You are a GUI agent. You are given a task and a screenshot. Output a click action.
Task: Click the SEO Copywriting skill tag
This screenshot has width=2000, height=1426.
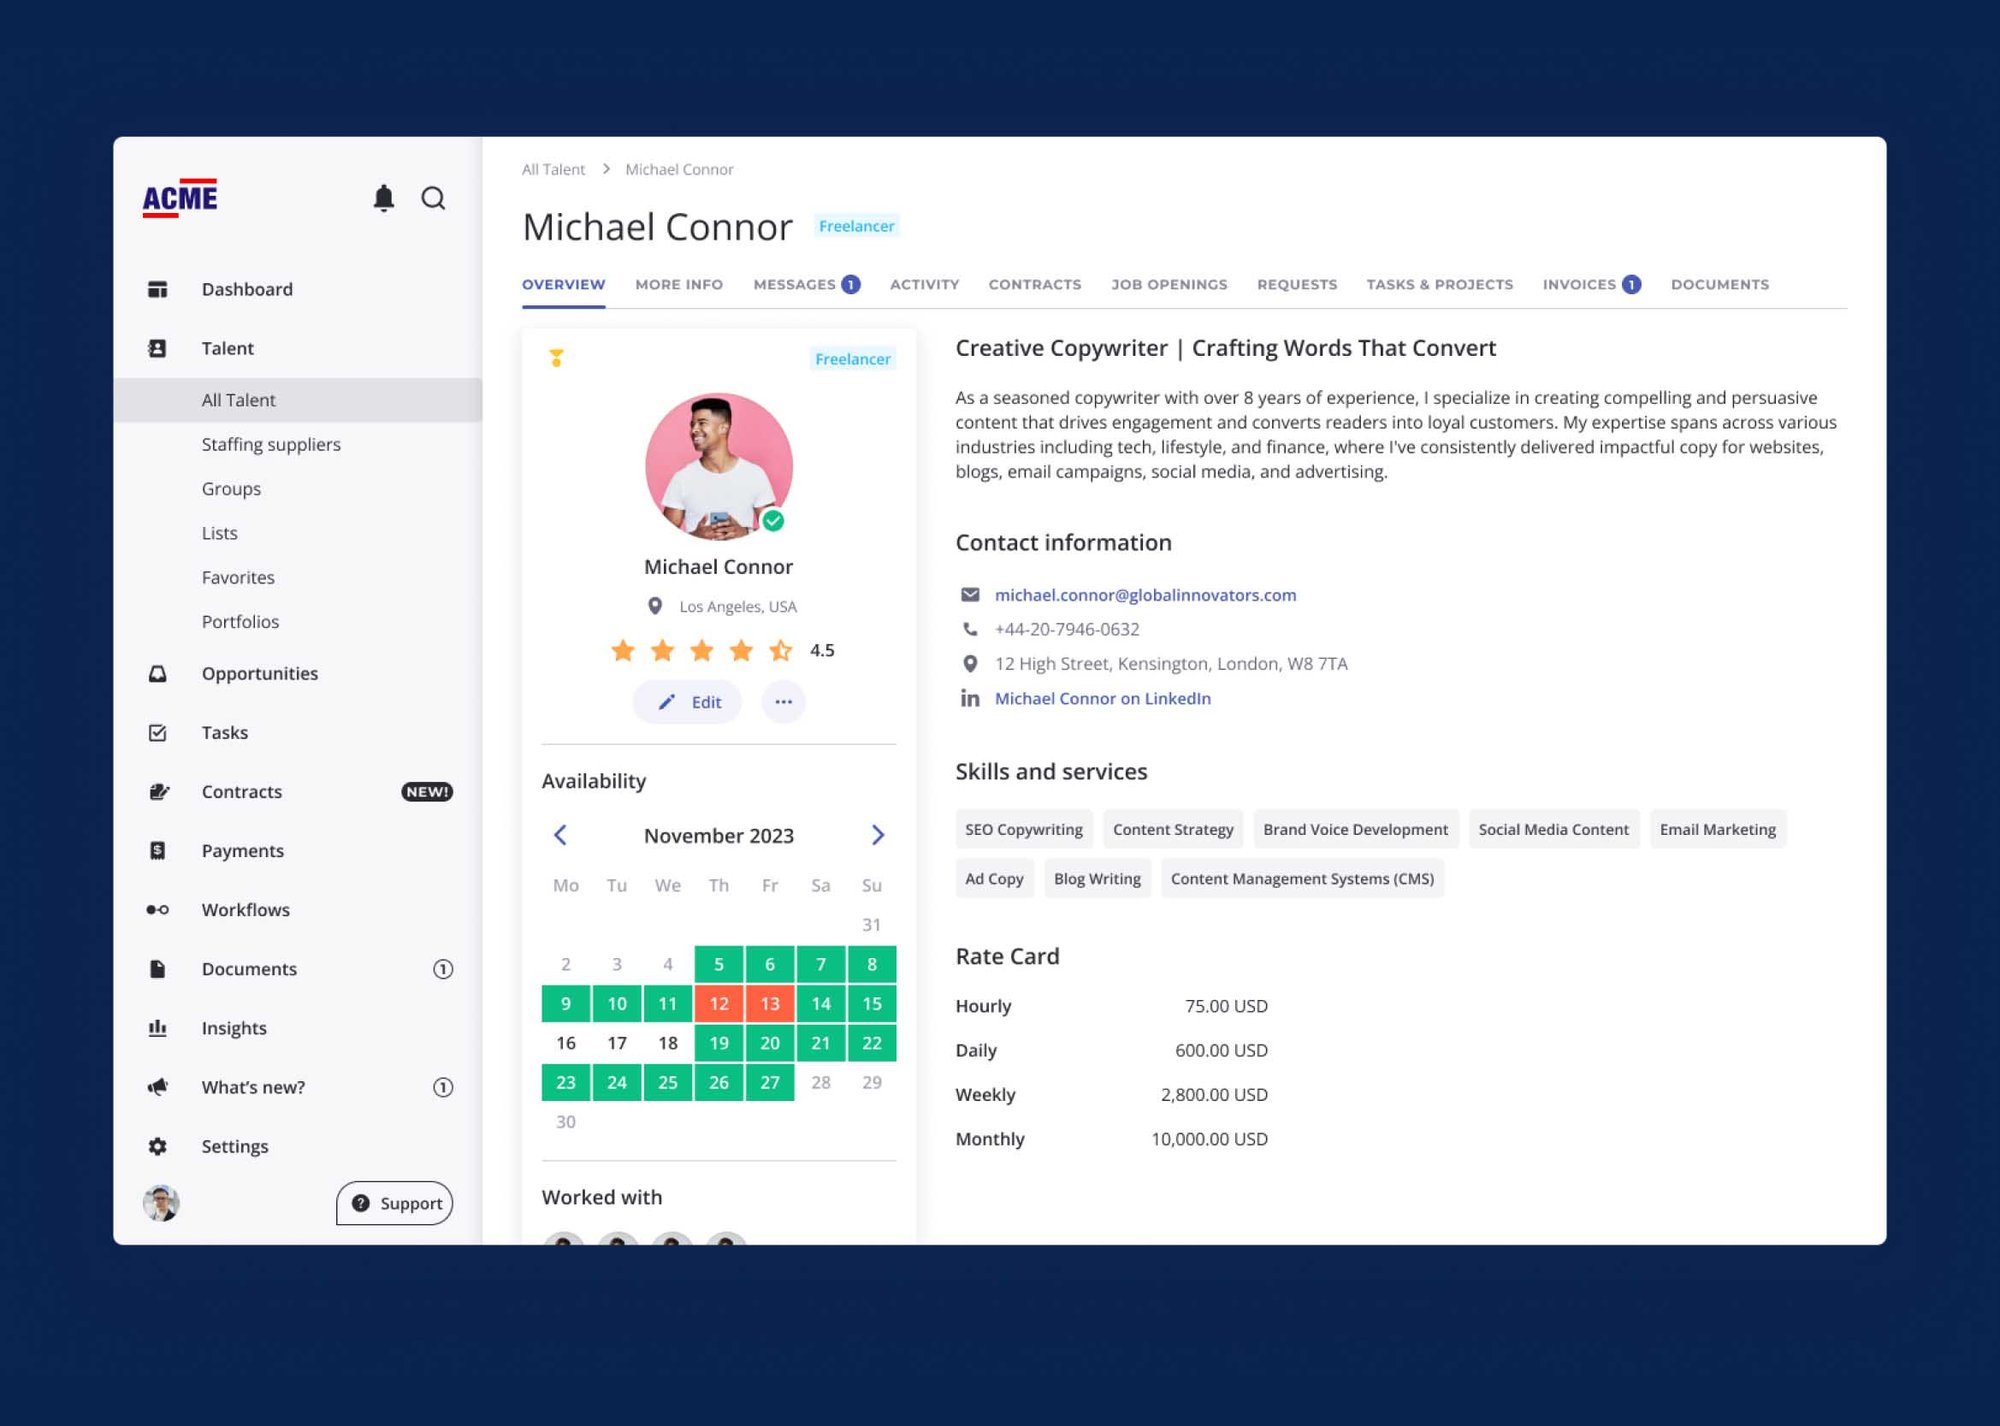coord(1024,829)
